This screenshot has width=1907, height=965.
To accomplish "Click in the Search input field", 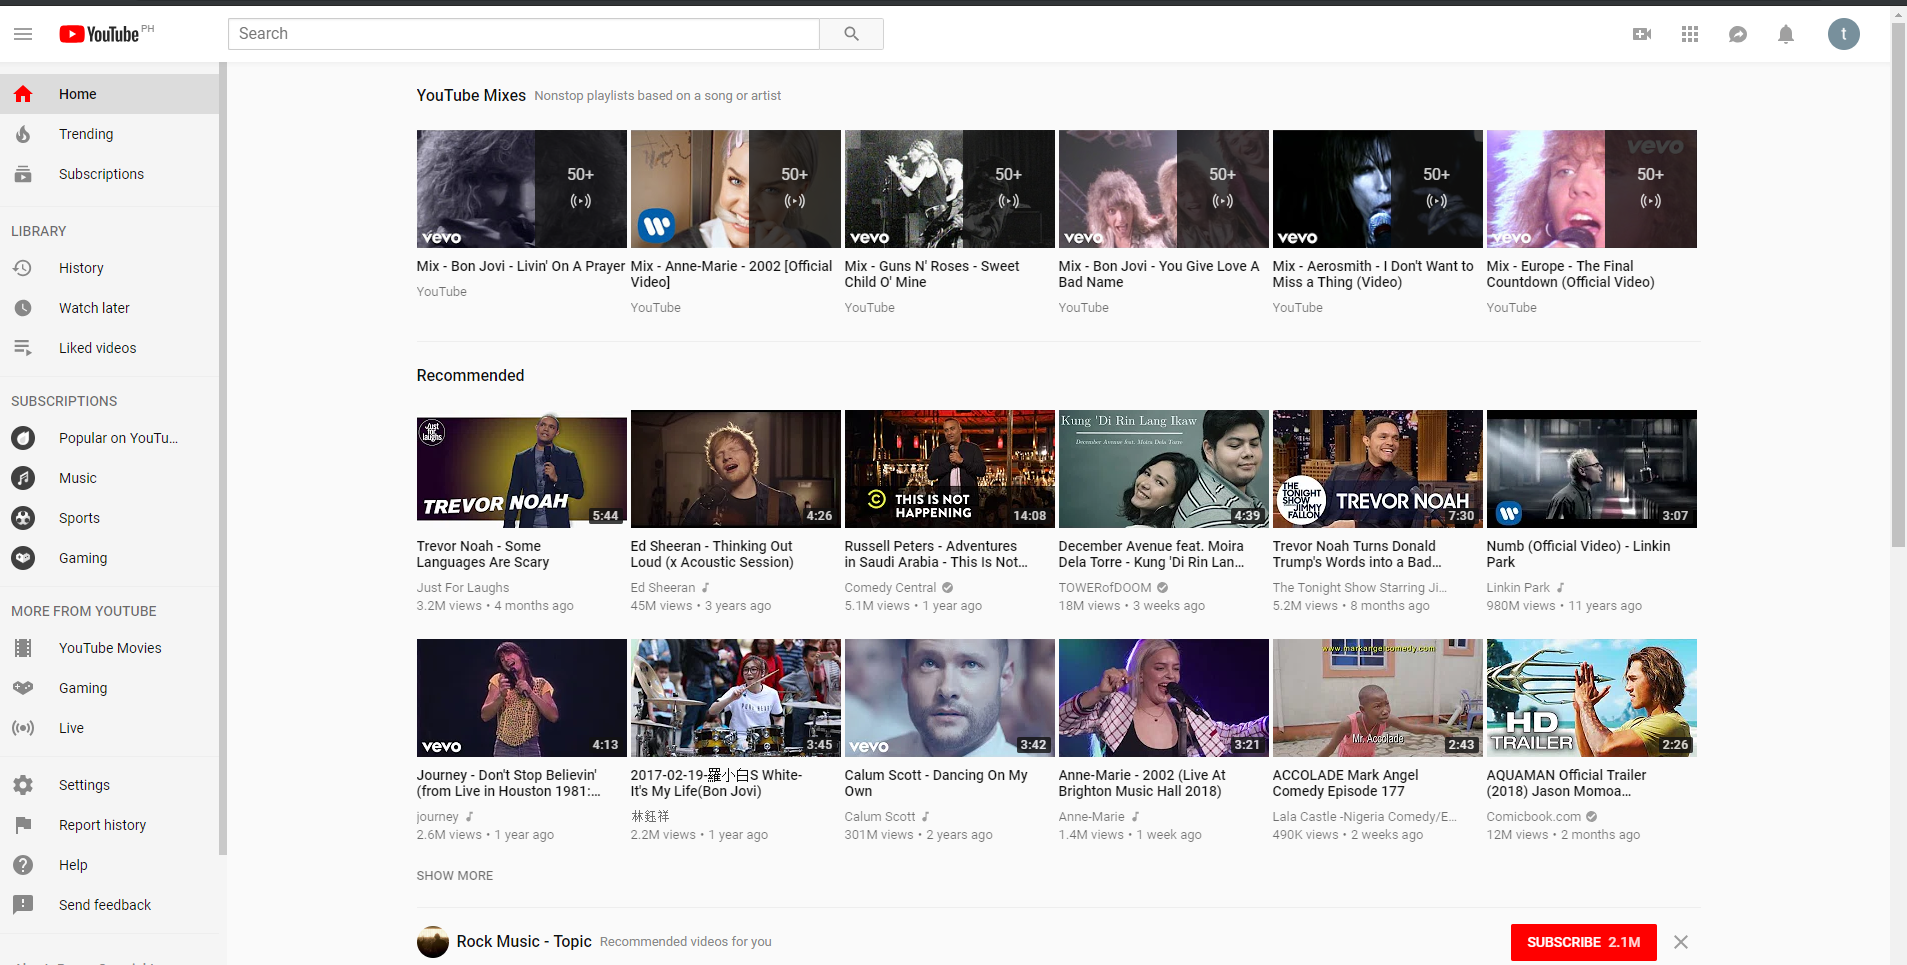I will tap(524, 34).
